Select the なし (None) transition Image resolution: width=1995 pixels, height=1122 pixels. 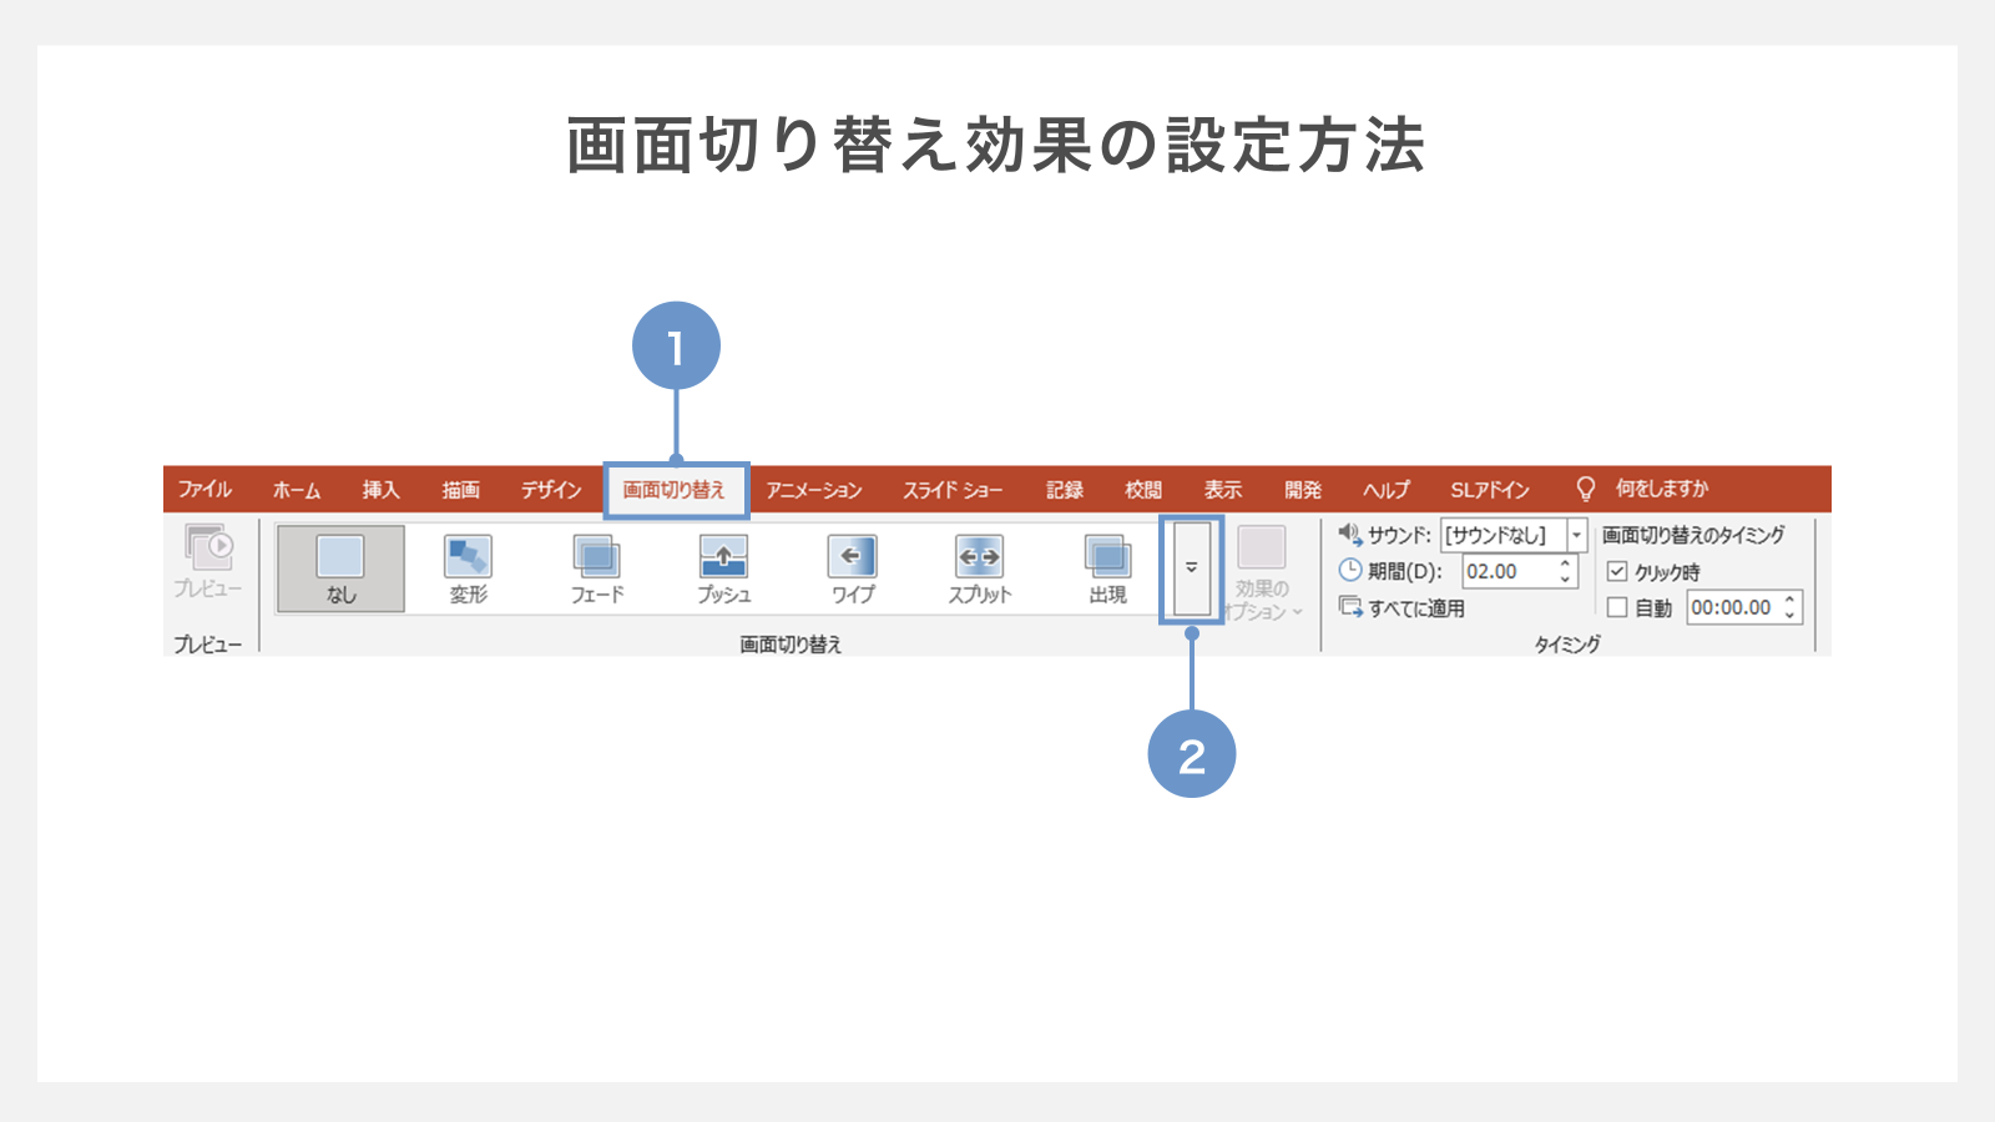341,568
